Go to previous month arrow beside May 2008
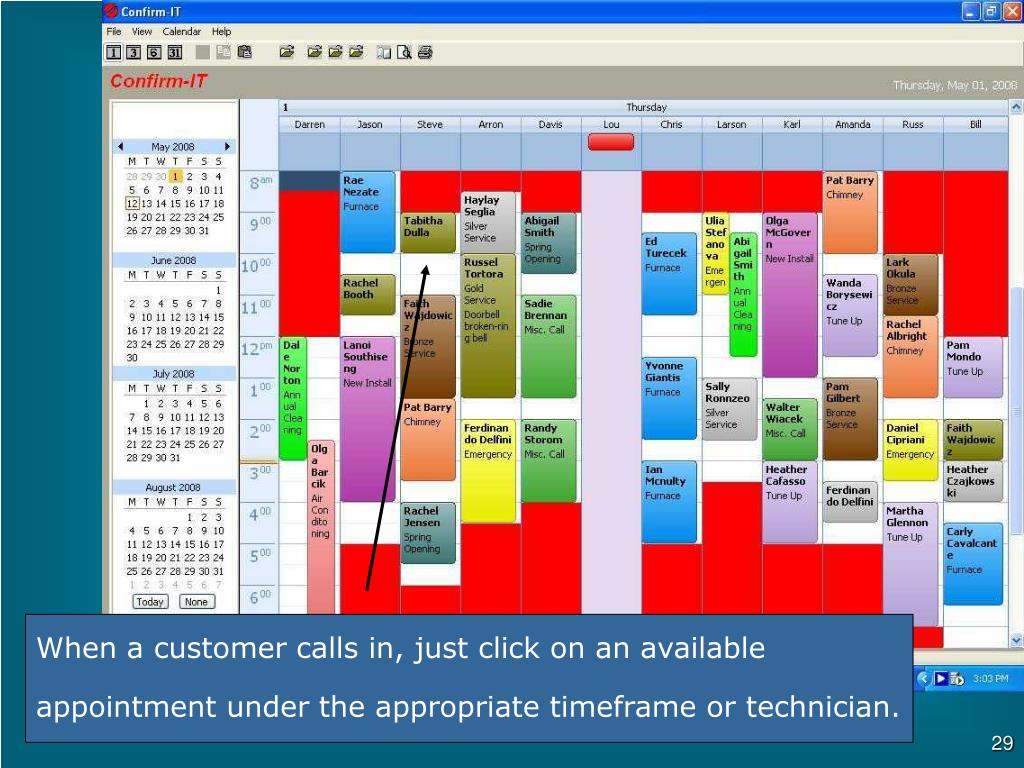 tap(120, 146)
